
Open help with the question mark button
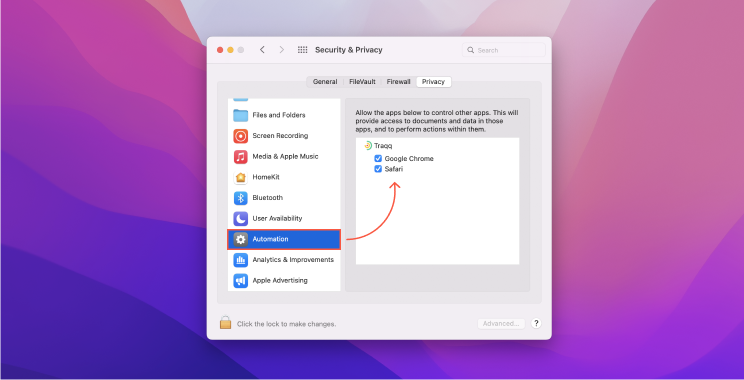(536, 324)
